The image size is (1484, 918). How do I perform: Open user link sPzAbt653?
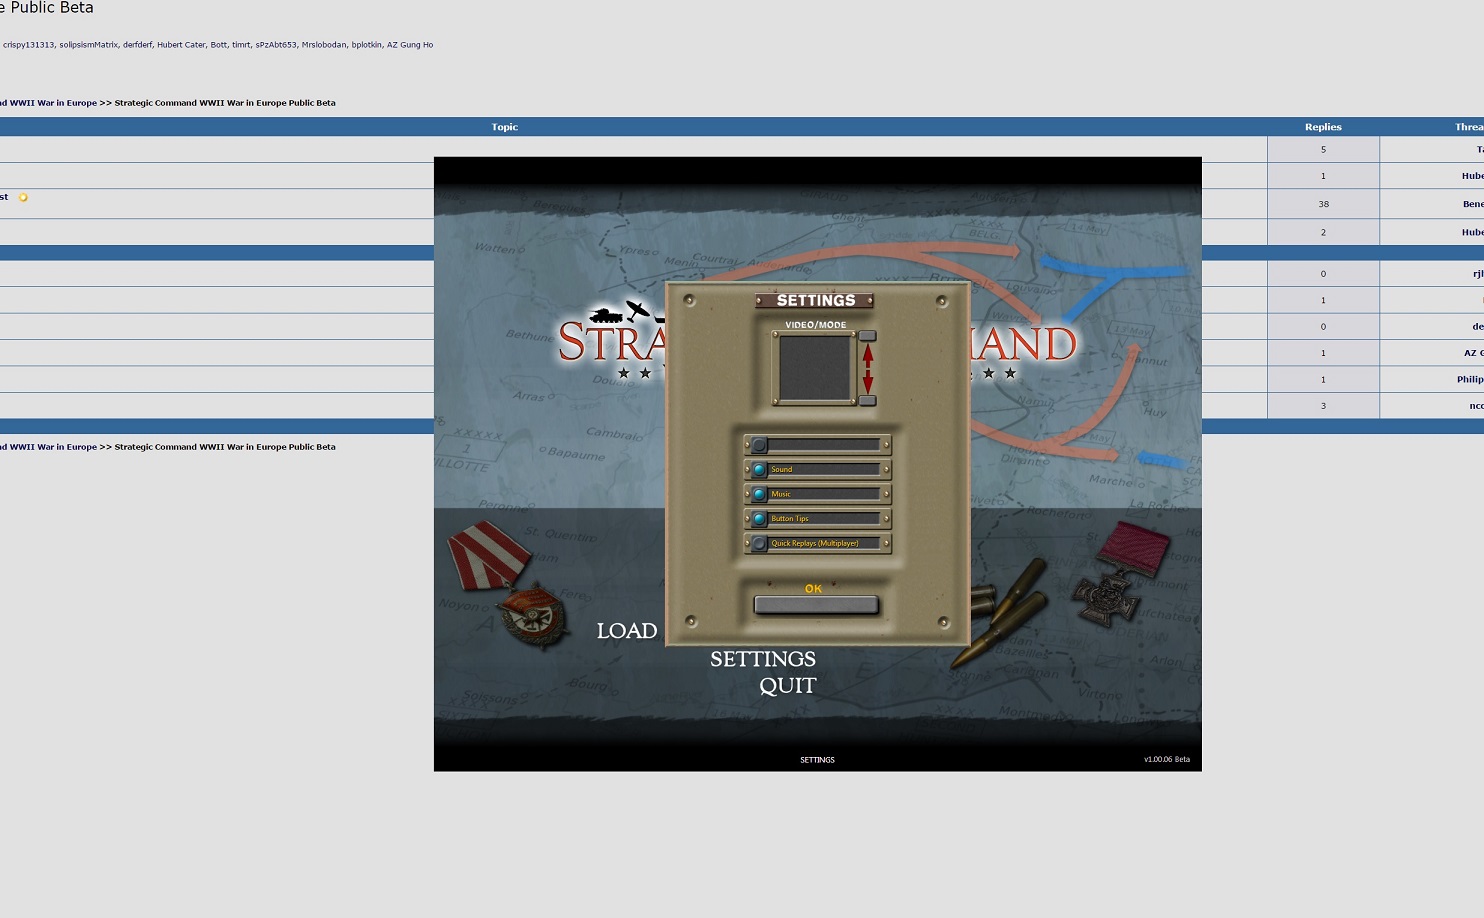pos(276,45)
